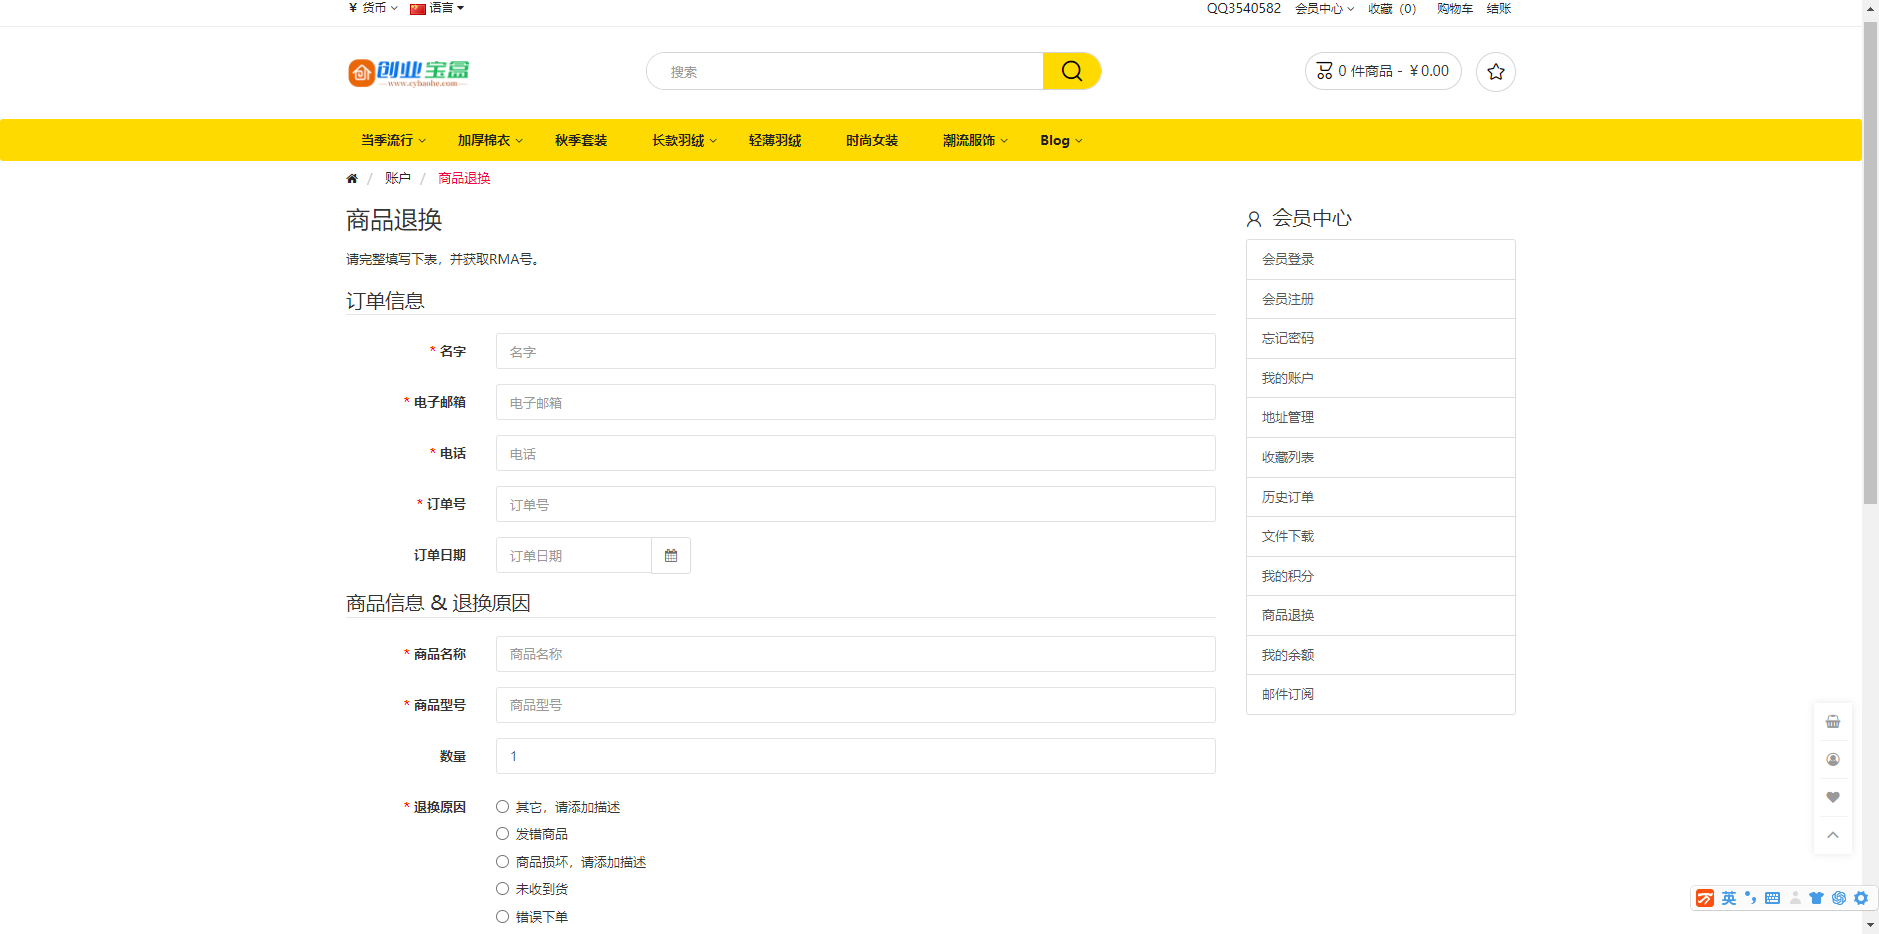1879x934 pixels.
Task: Open 收藏列表 in sidebar
Action: point(1380,457)
